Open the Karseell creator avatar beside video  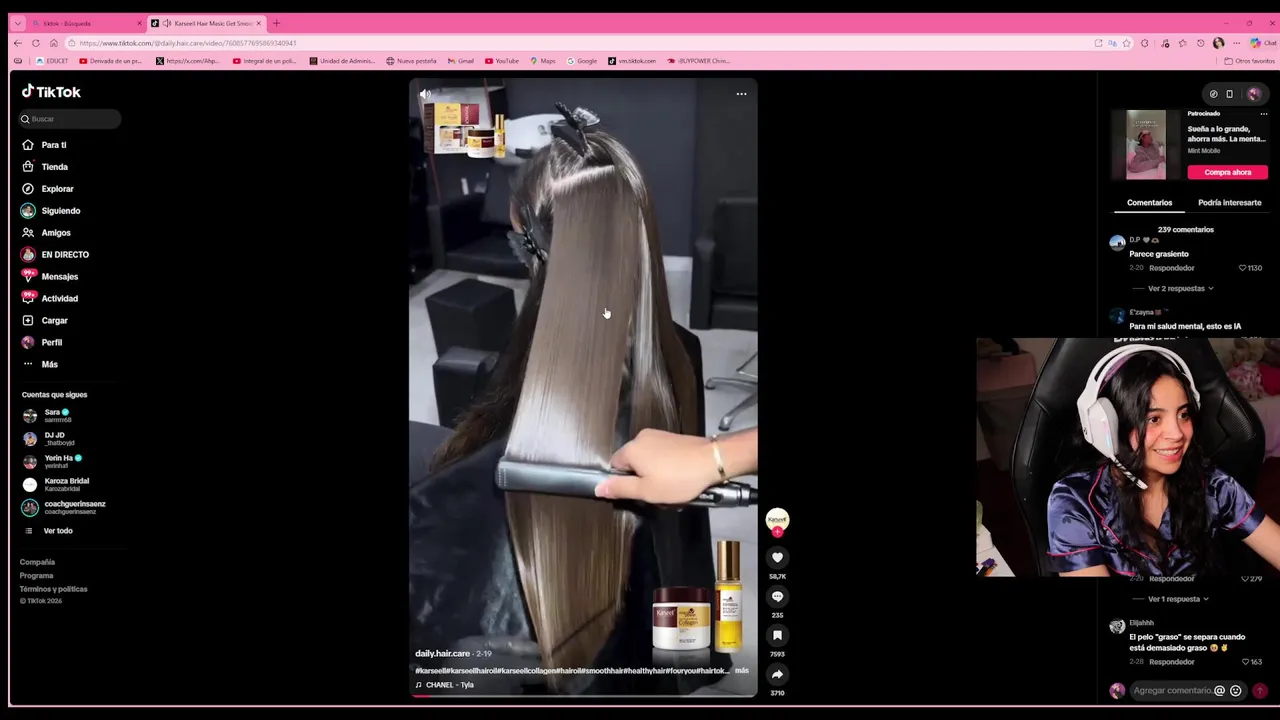click(777, 519)
